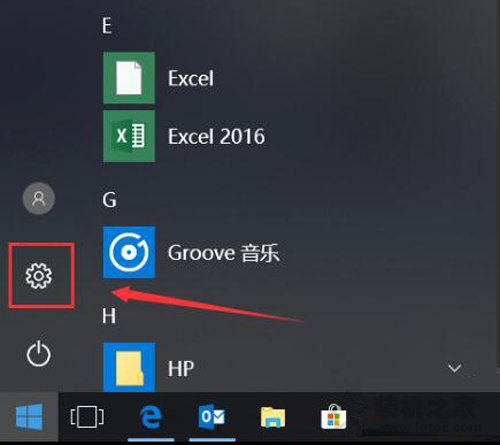The image size is (500, 445).
Task: Open the app labeled Excel
Action: coord(191,78)
